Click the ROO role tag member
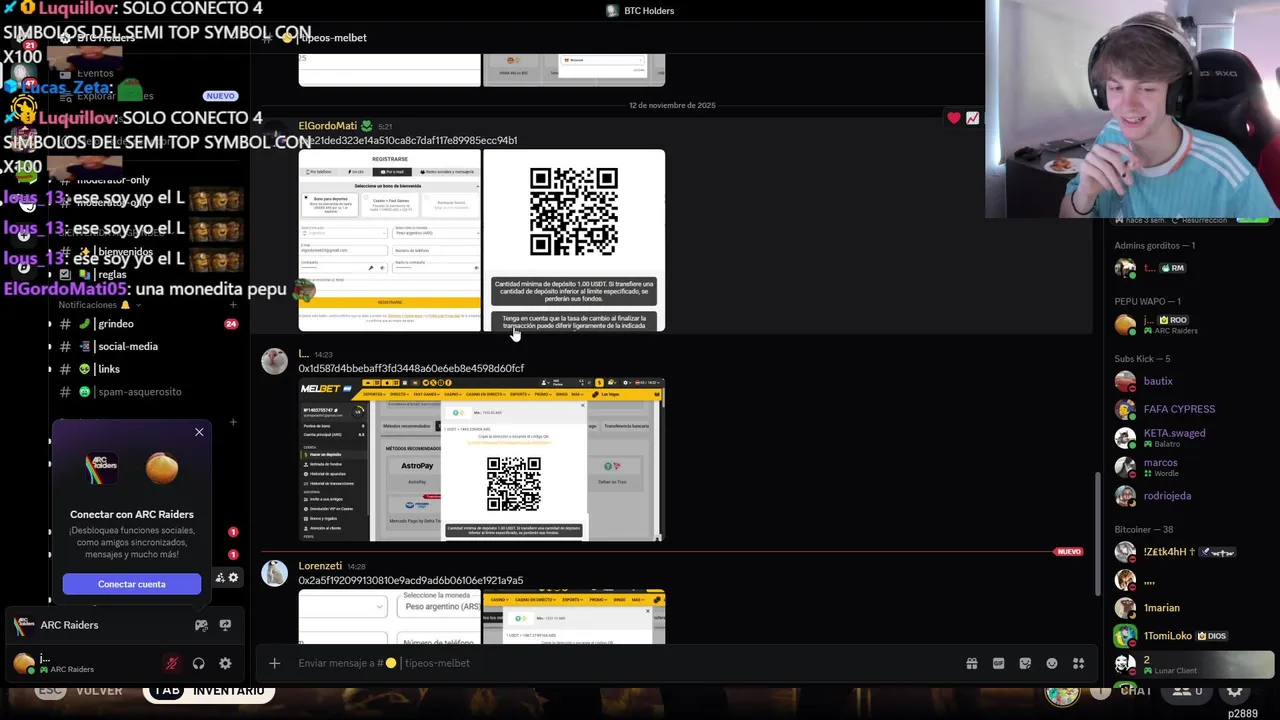Screen dimensions: 1280x720 pyautogui.click(x=1173, y=320)
